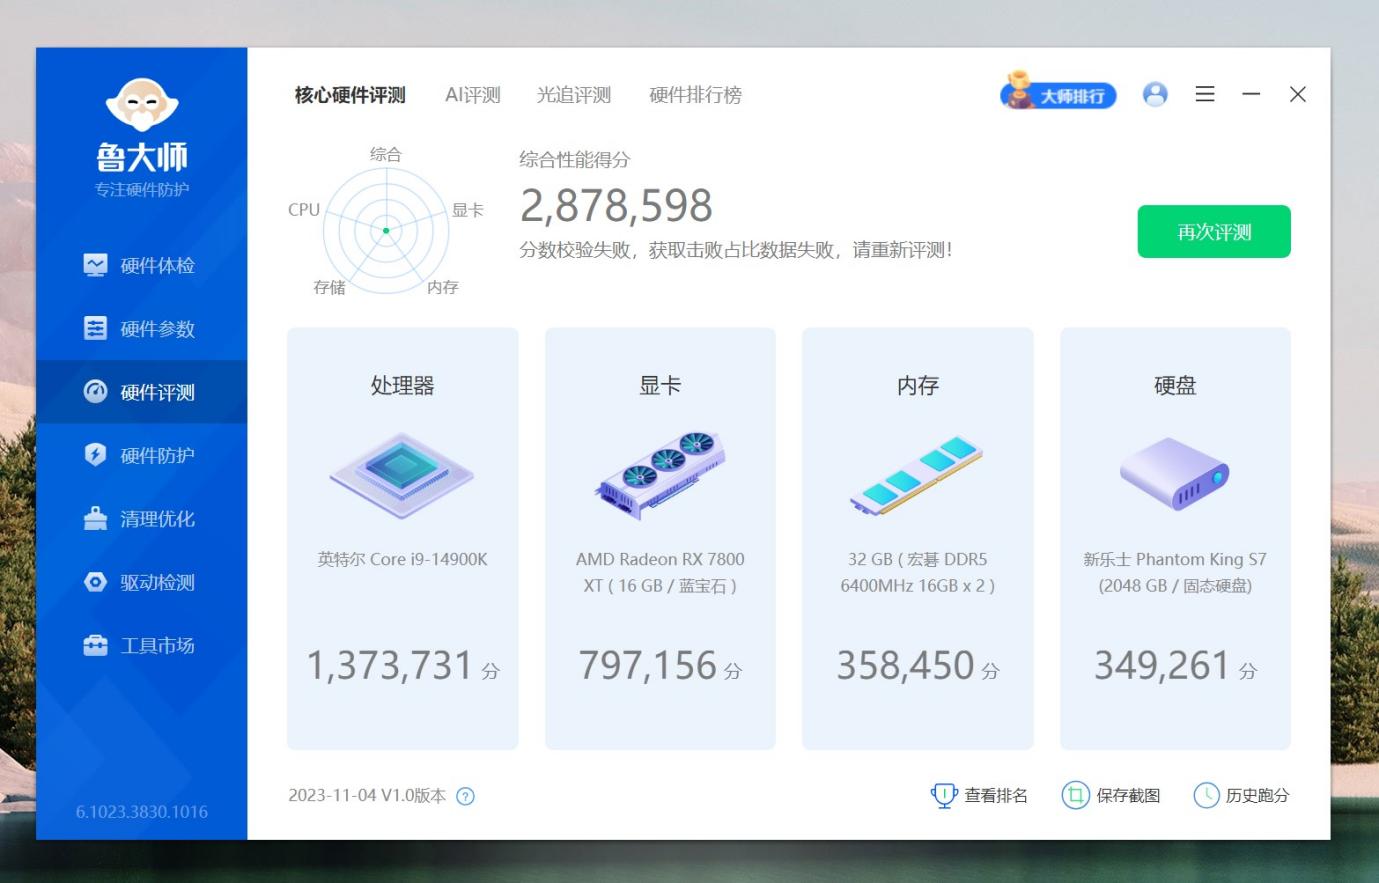Open the hamburger menu icon
This screenshot has height=883, width=1379.
point(1205,94)
